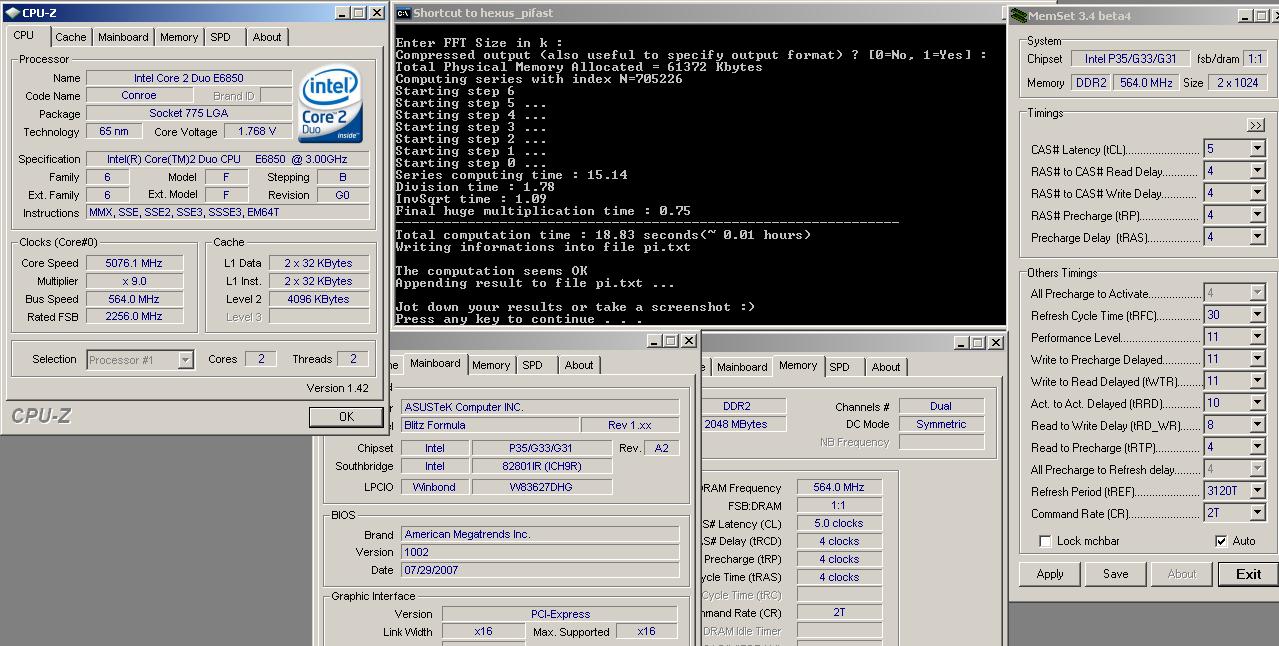Toggle the Auto checkbox in MemSet
Image resolution: width=1279 pixels, height=646 pixels.
point(1221,541)
